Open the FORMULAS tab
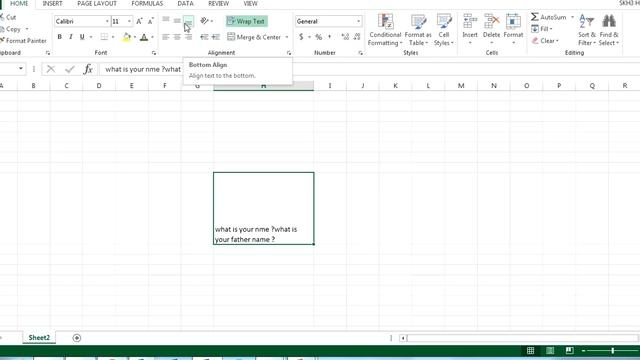This screenshot has height=360, width=640. pyautogui.click(x=147, y=3)
